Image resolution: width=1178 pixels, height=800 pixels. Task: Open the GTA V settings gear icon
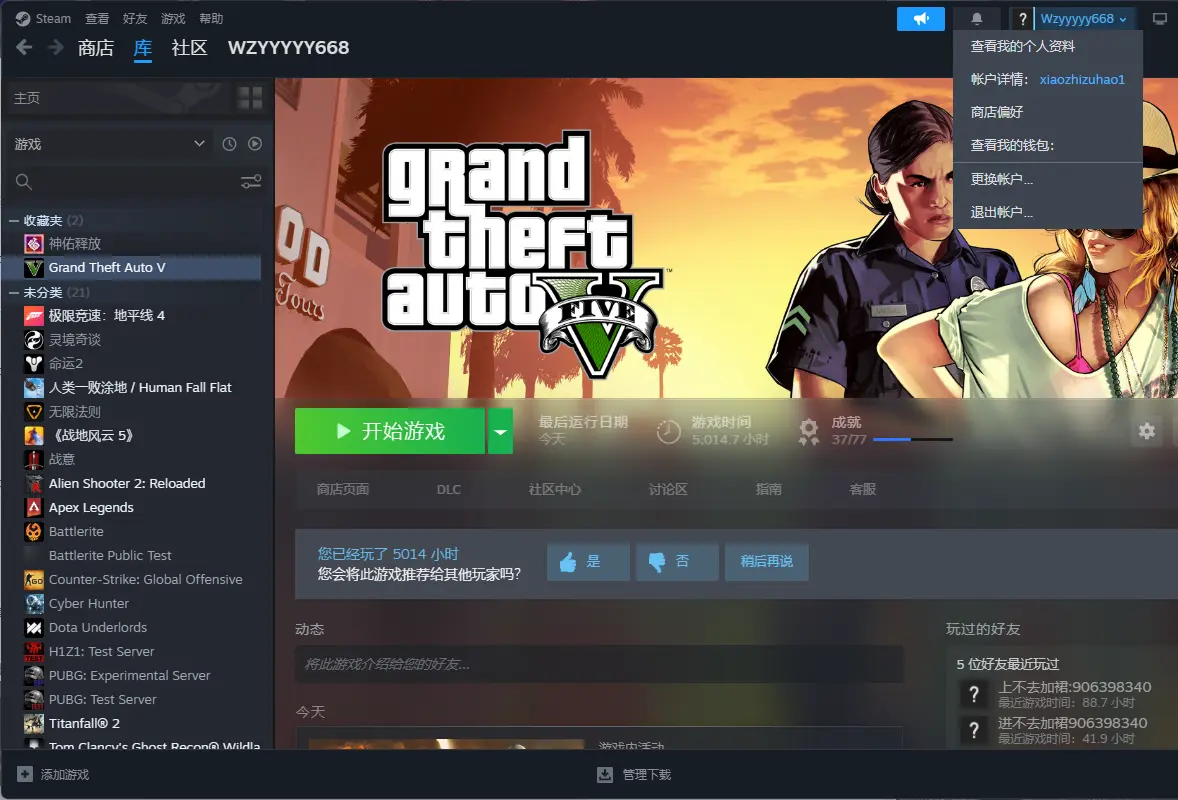pos(1146,430)
